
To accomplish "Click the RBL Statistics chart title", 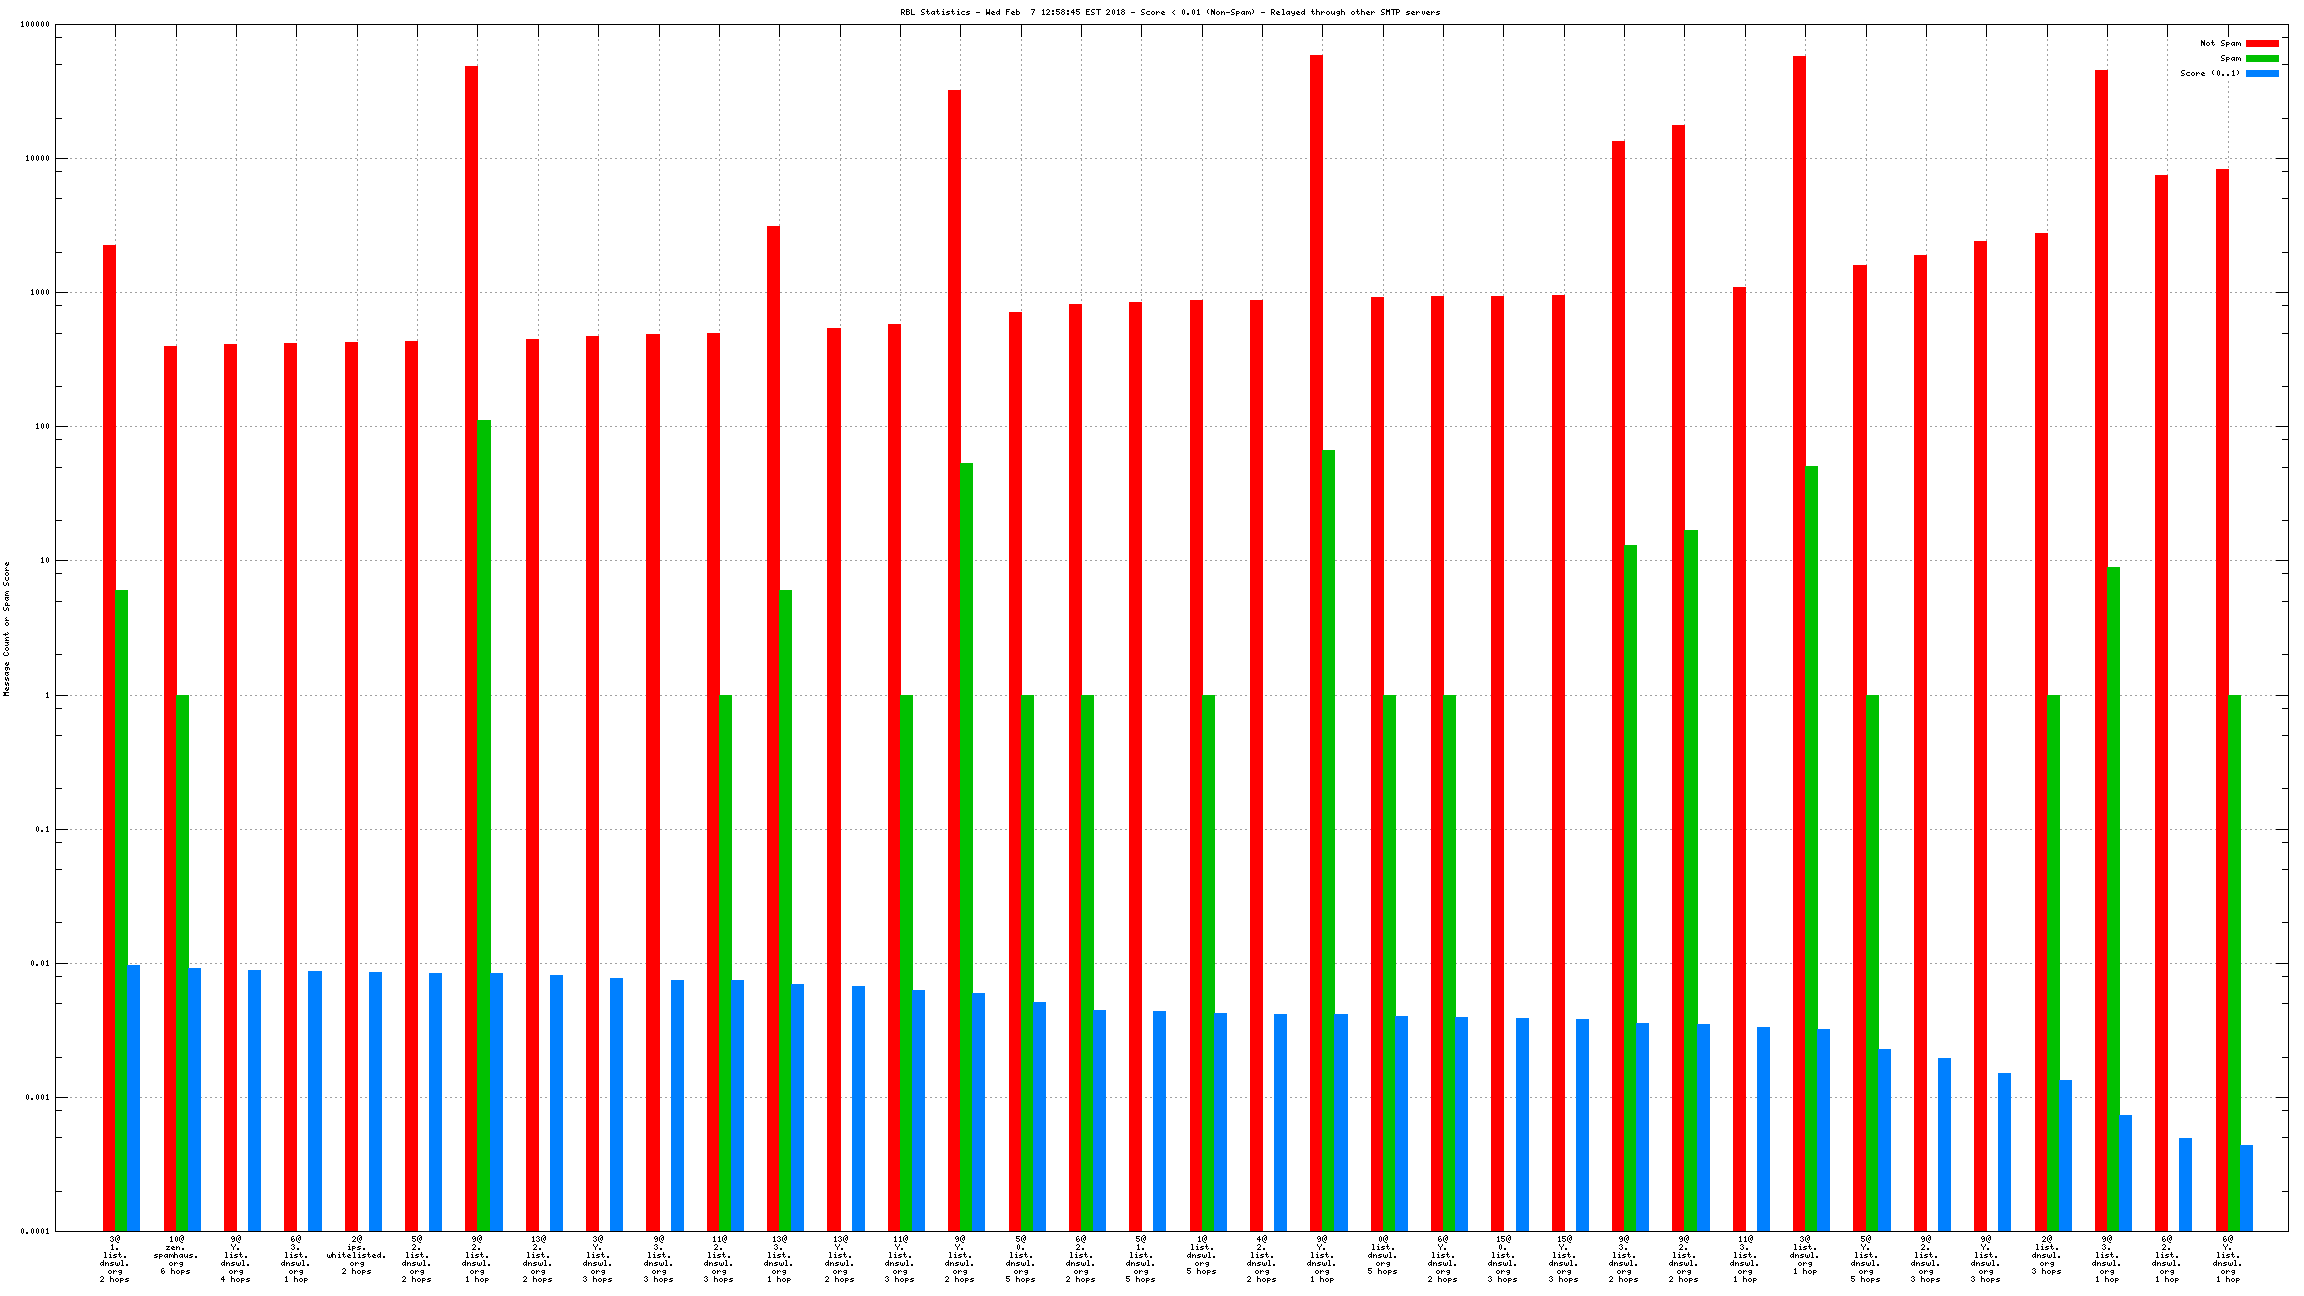I will [1170, 12].
